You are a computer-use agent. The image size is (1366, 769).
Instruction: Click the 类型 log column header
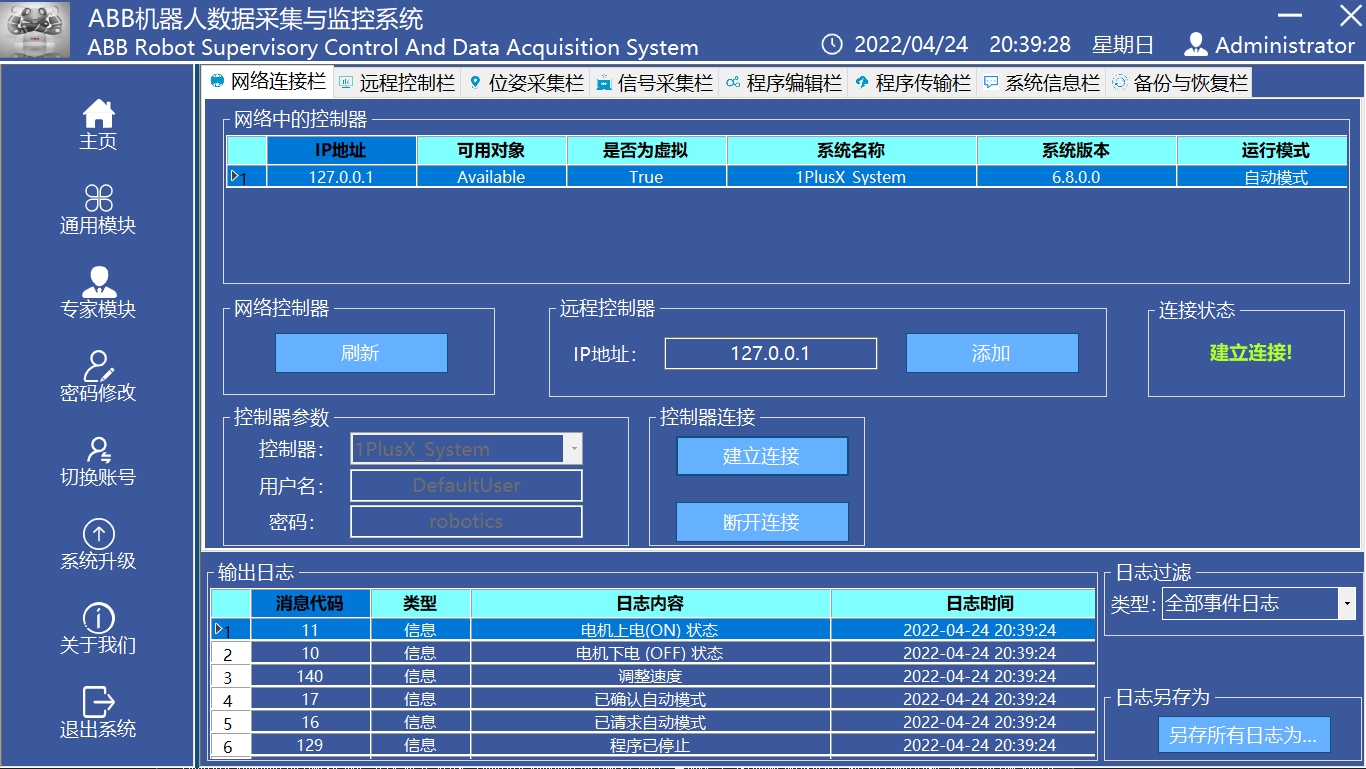[420, 604]
